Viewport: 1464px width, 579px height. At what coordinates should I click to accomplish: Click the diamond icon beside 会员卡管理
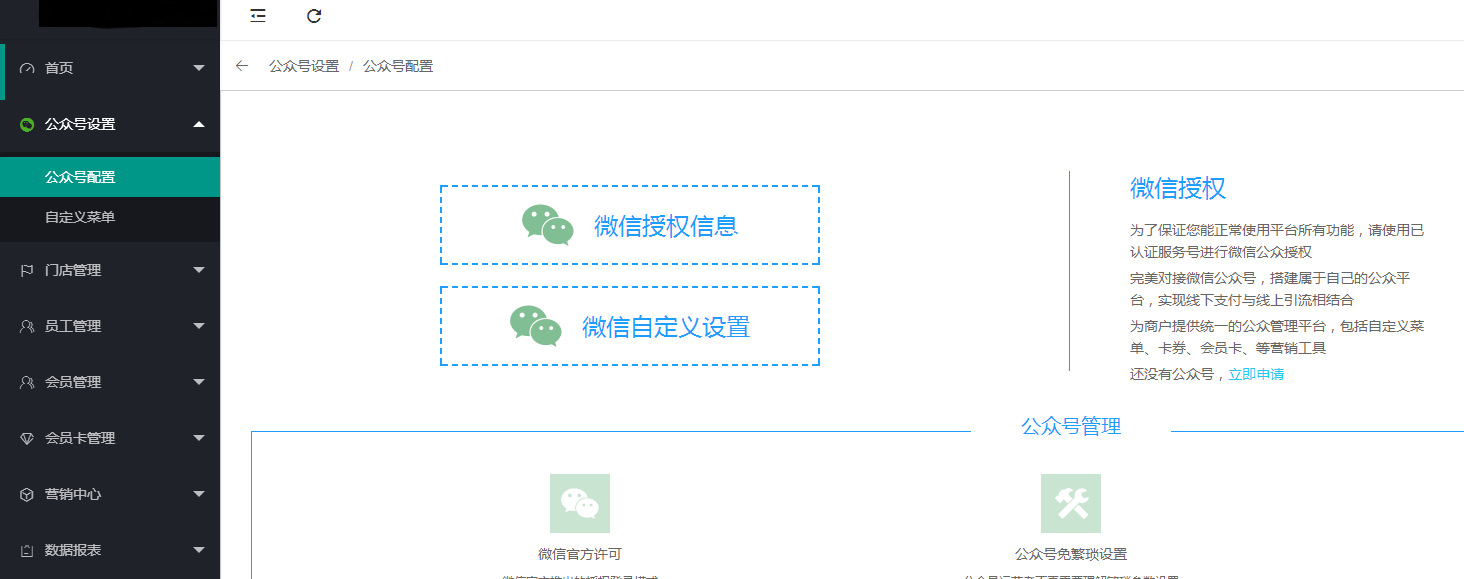27,438
